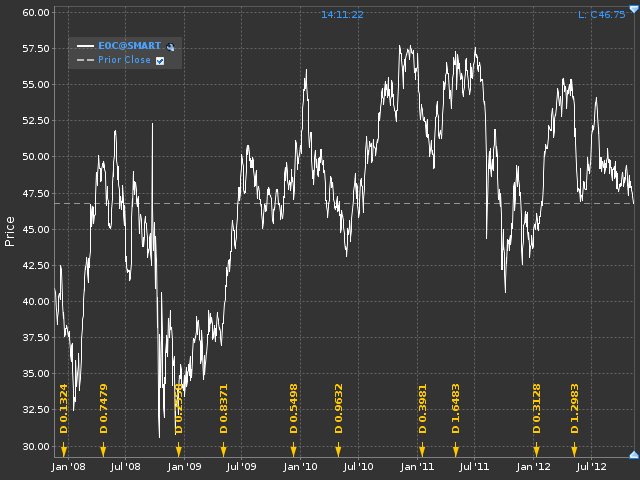The width and height of the screenshot is (640, 480).
Task: Click the L: C46.75 last price label
Action: coord(602,15)
